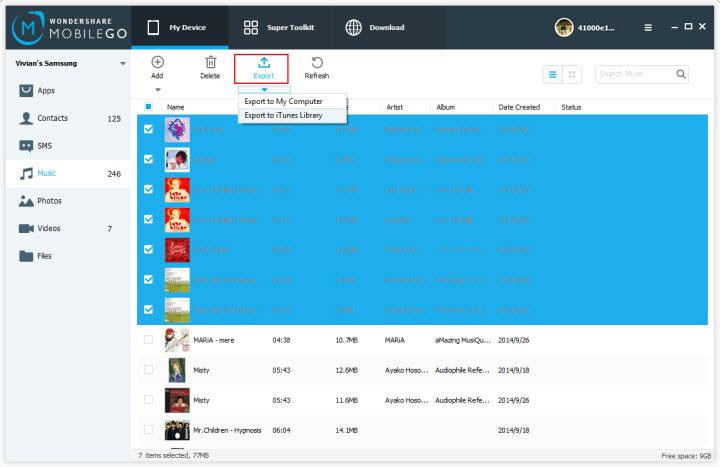Click the Contacts count 125

(114, 118)
